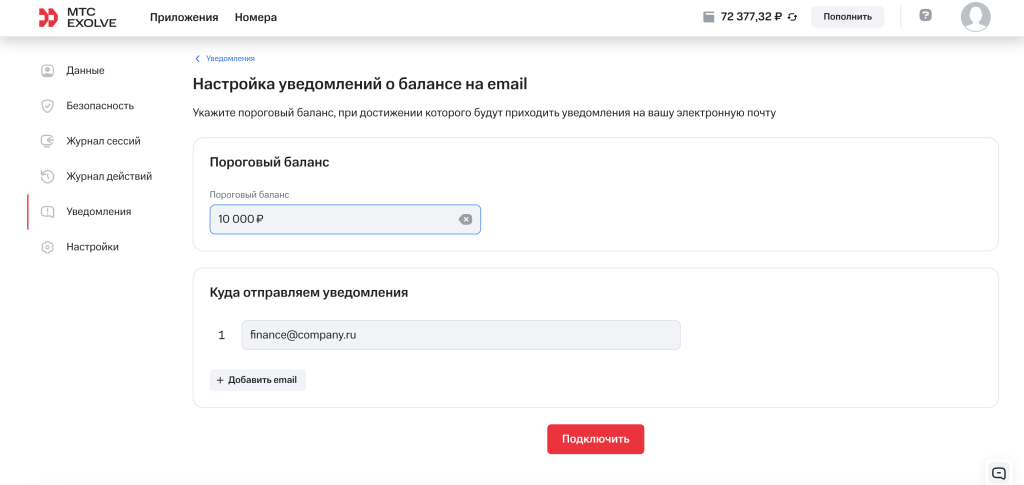Click the Уведомления sidebar icon
The width and height of the screenshot is (1024, 485).
point(47,211)
